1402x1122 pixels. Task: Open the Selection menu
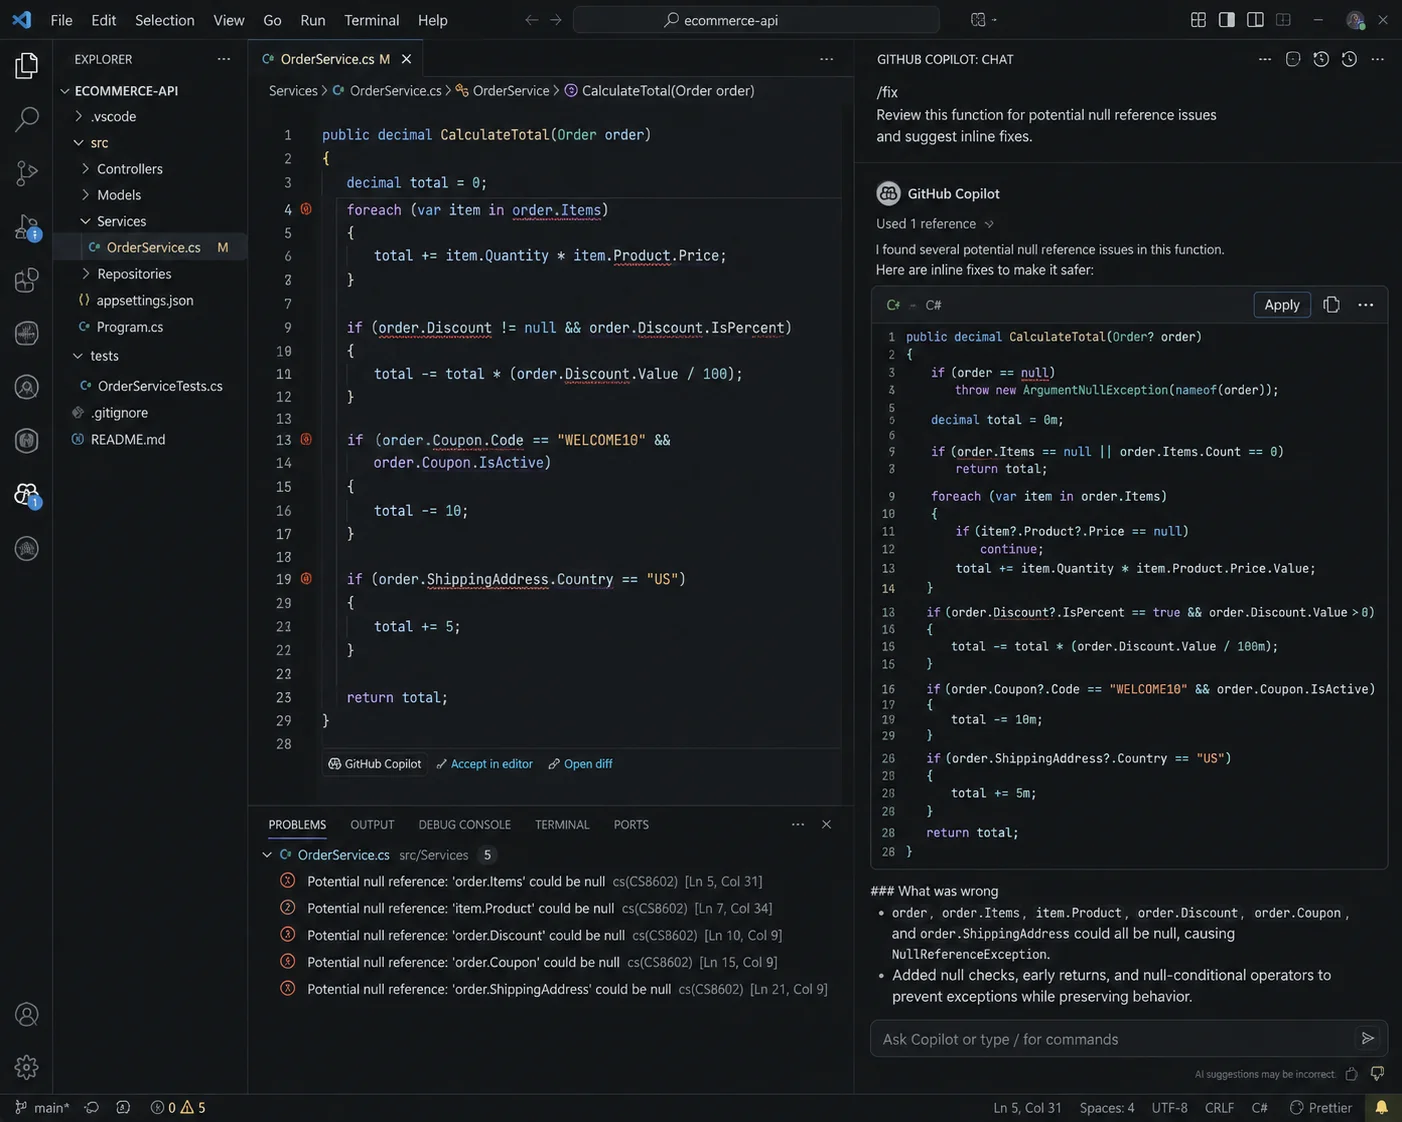tap(165, 20)
